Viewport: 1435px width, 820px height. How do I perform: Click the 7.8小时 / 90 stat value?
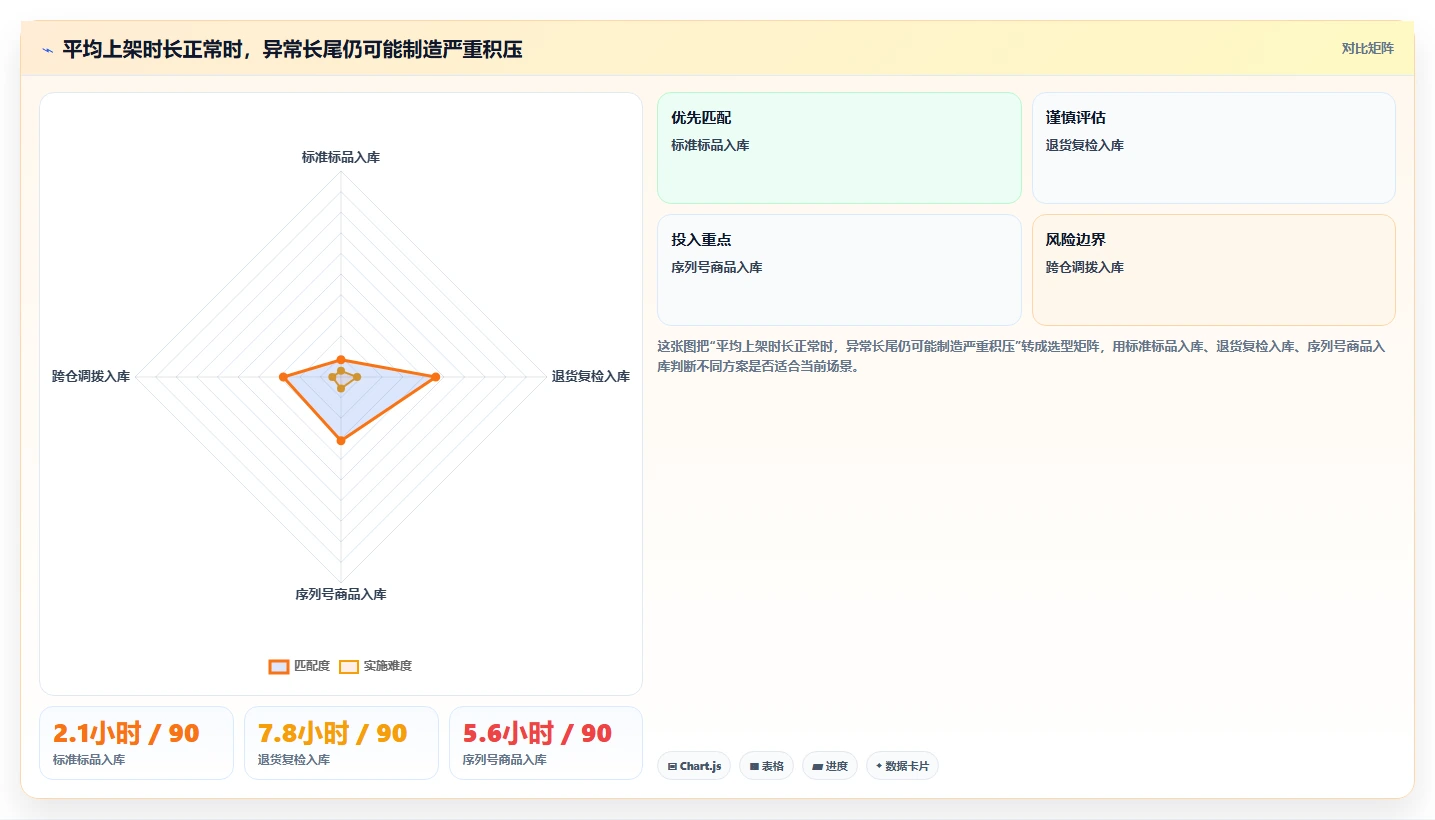tap(332, 733)
